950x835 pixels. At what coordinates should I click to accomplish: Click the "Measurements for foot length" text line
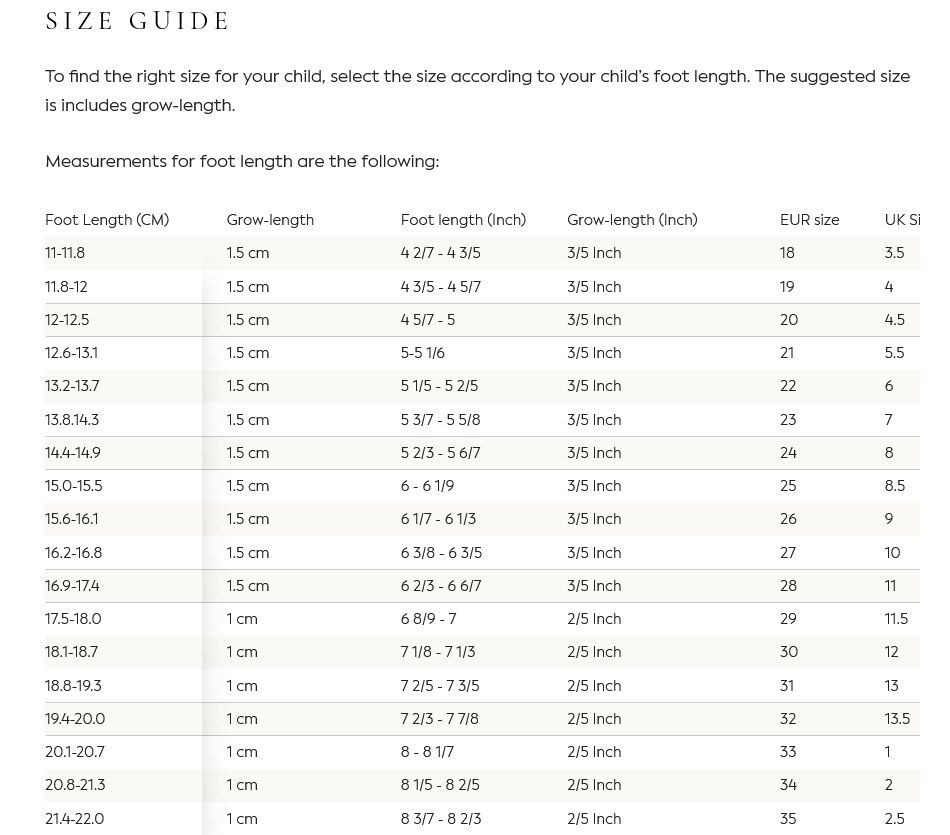tap(242, 161)
